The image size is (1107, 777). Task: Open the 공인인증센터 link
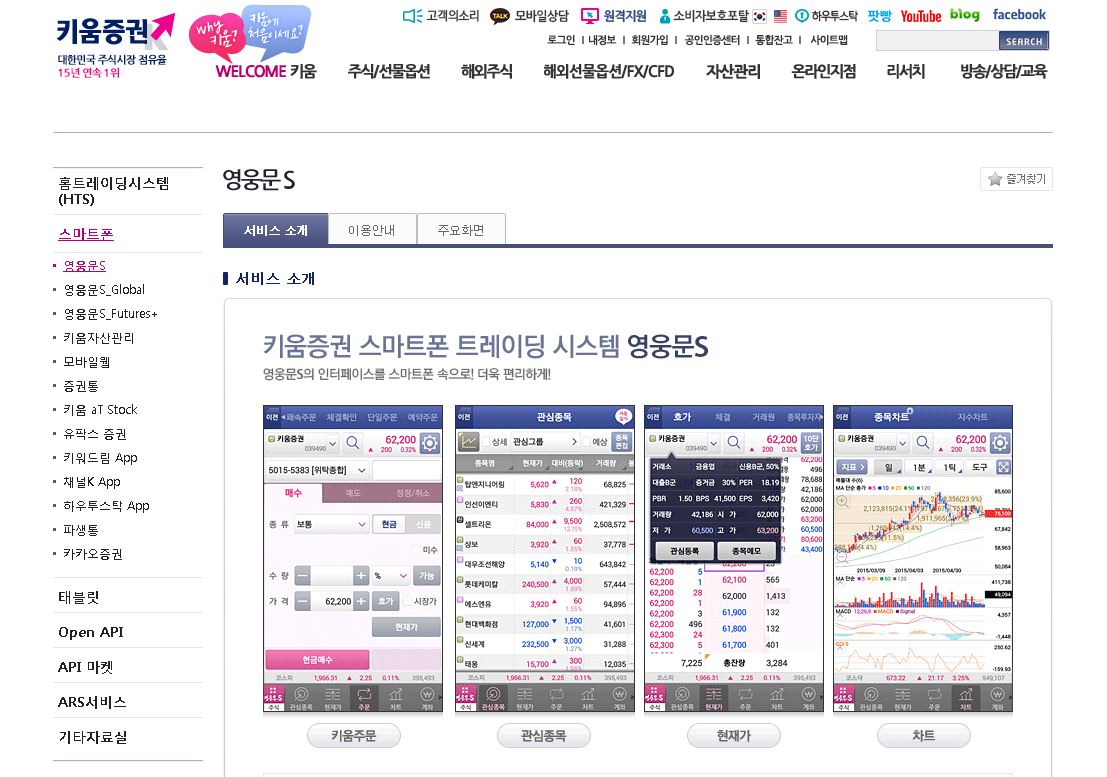click(712, 40)
